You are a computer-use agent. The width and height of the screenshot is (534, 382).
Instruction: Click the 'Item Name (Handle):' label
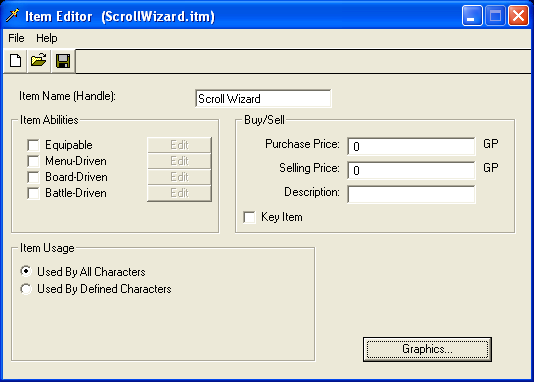pyautogui.click(x=67, y=96)
